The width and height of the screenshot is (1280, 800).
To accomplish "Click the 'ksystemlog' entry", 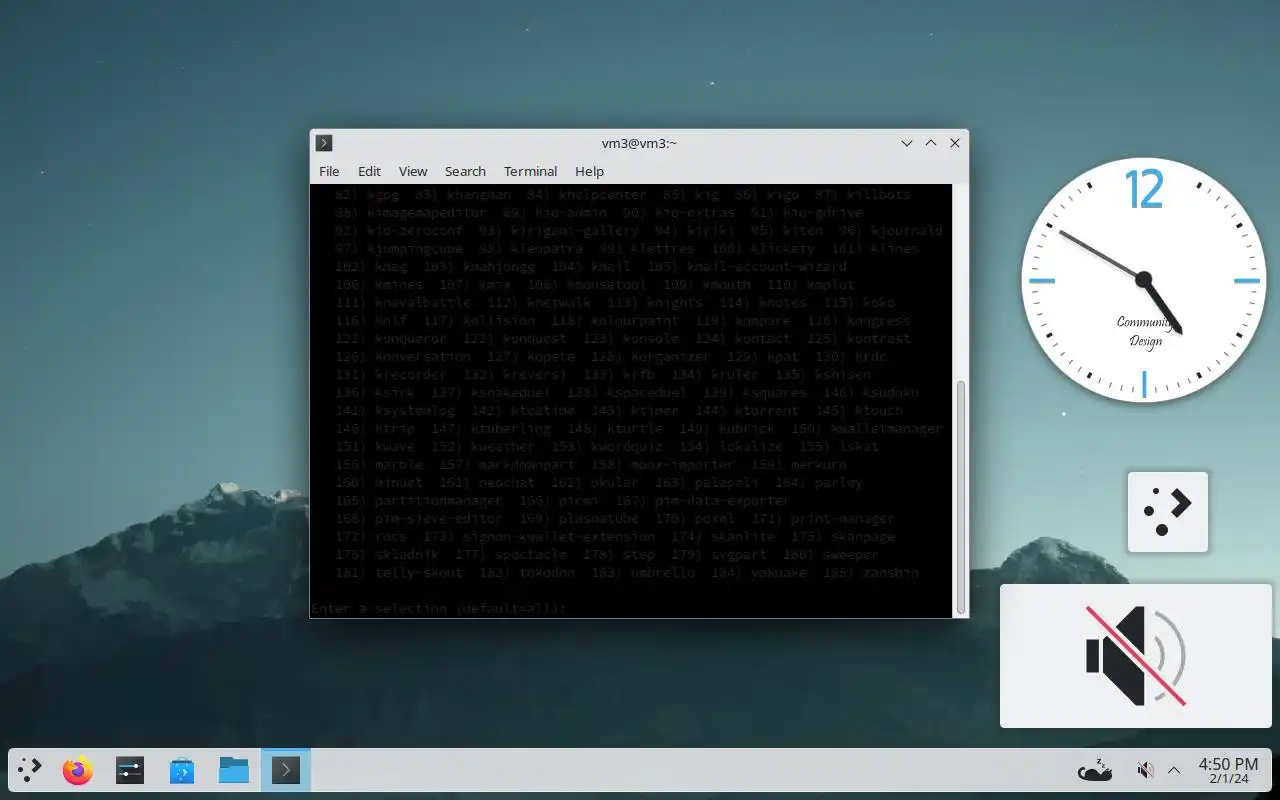I will (x=414, y=410).
